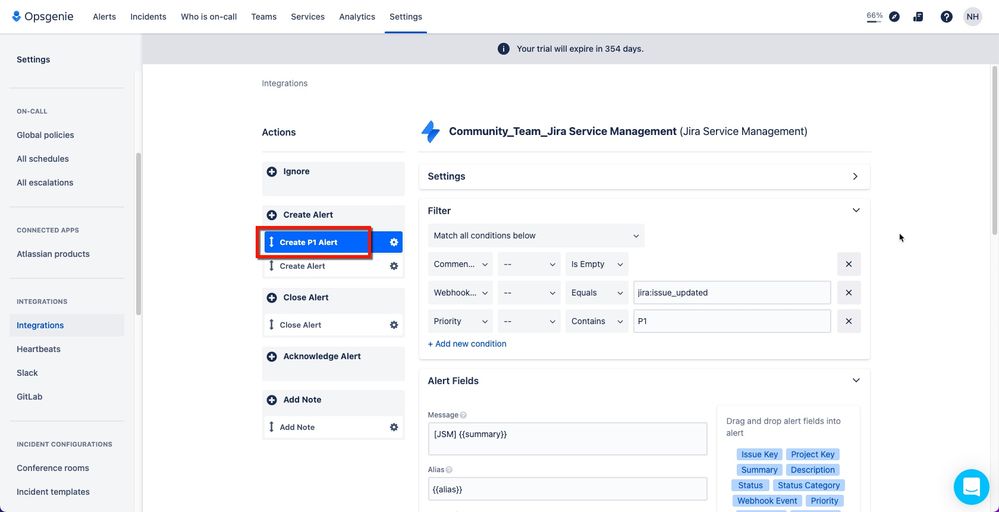Viewport: 999px width, 512px height.
Task: Expand the Settings section chevron
Action: [x=855, y=176]
